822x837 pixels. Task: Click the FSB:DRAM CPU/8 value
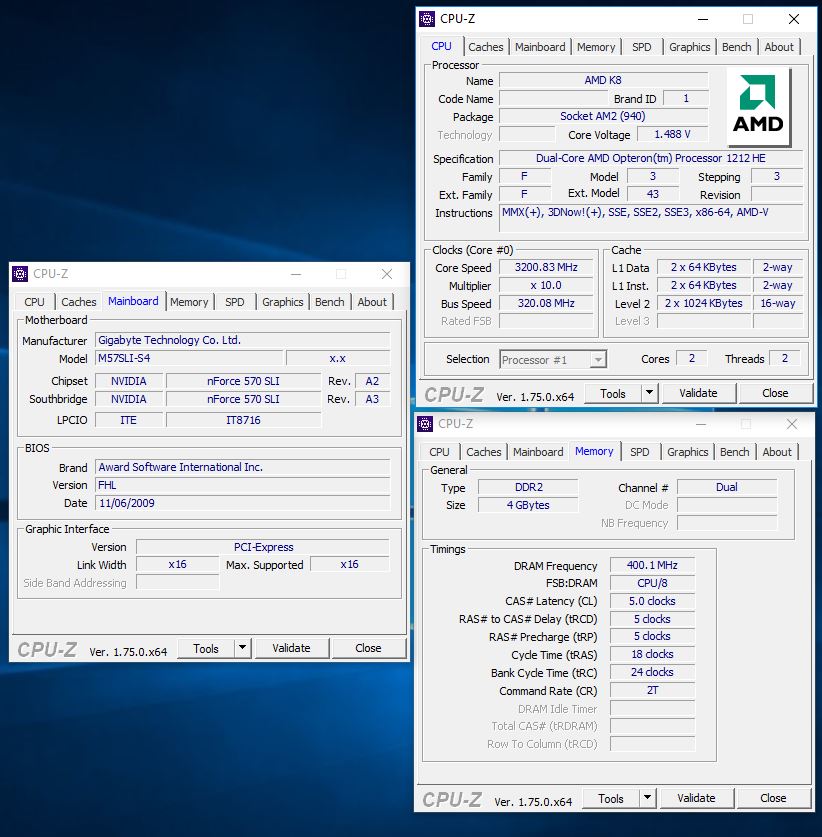coord(652,583)
